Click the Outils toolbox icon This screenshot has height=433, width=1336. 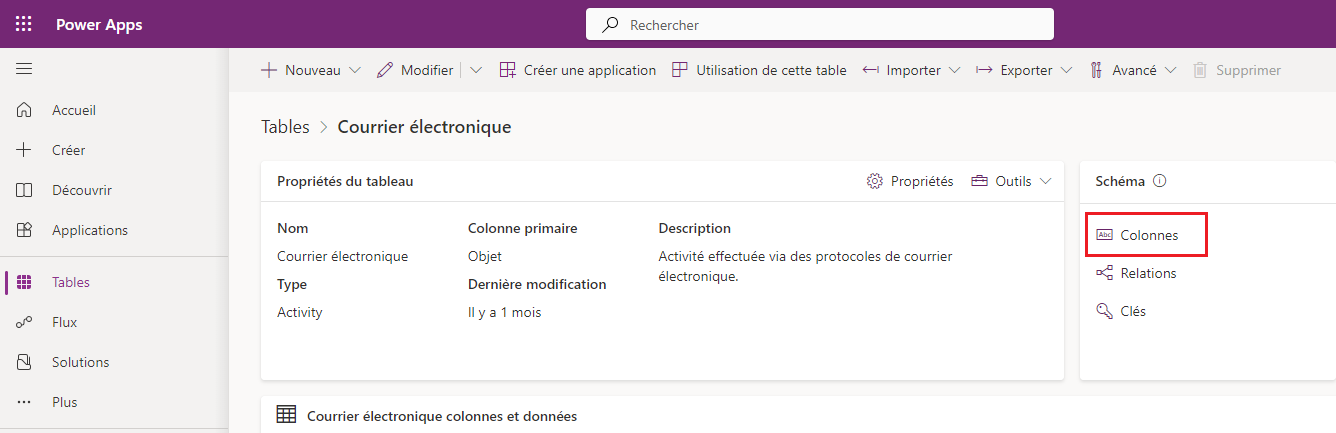(979, 181)
